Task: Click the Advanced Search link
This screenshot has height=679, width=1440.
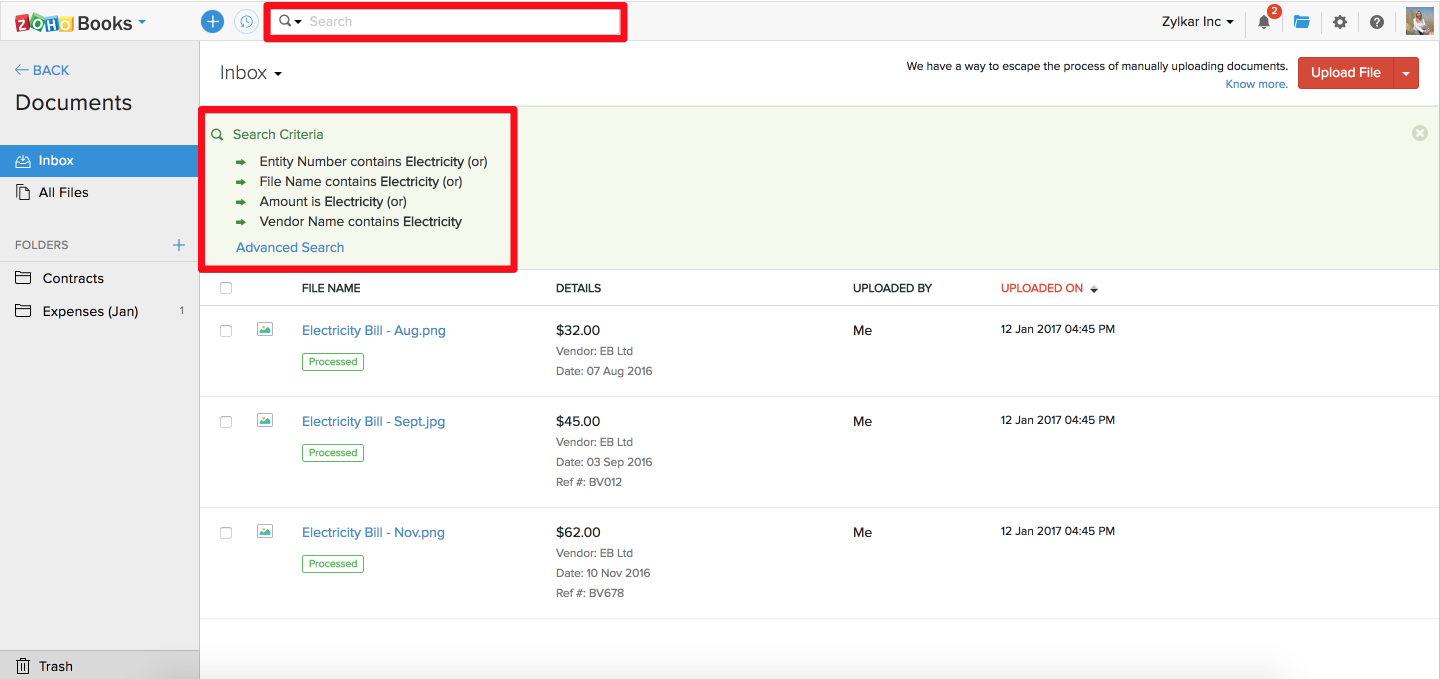Action: [x=289, y=247]
